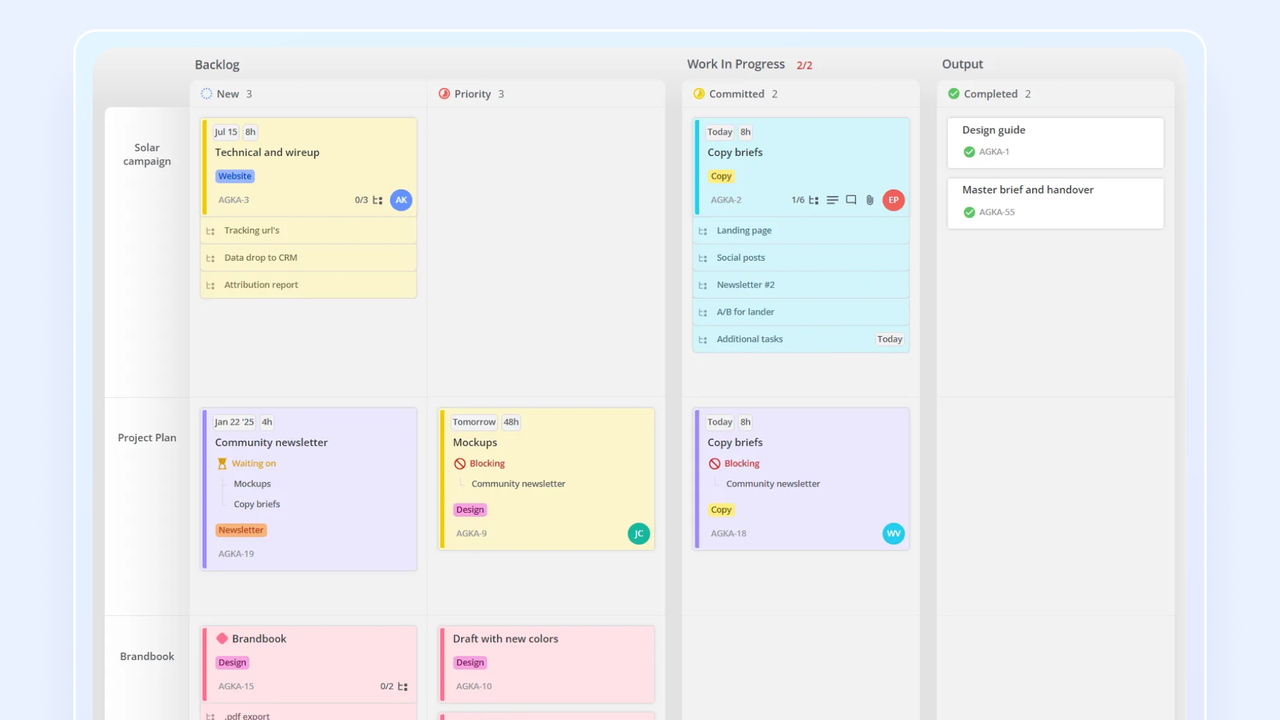Image resolution: width=1280 pixels, height=720 pixels.
Task: Click Copy tag on AGKA-2 card
Action: point(721,176)
